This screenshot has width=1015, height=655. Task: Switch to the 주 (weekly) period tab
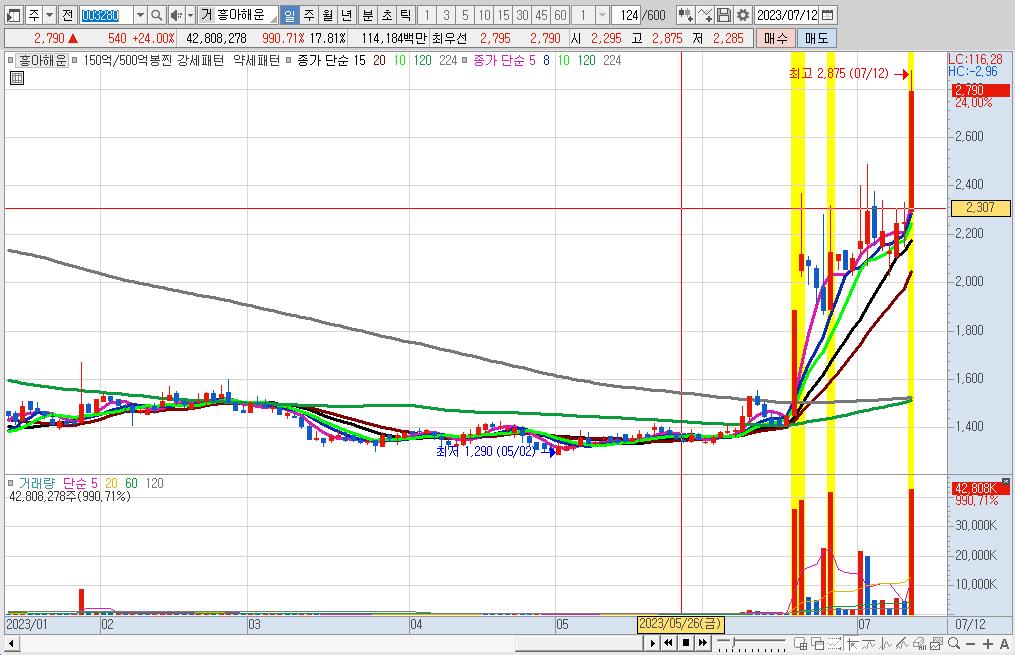[309, 15]
